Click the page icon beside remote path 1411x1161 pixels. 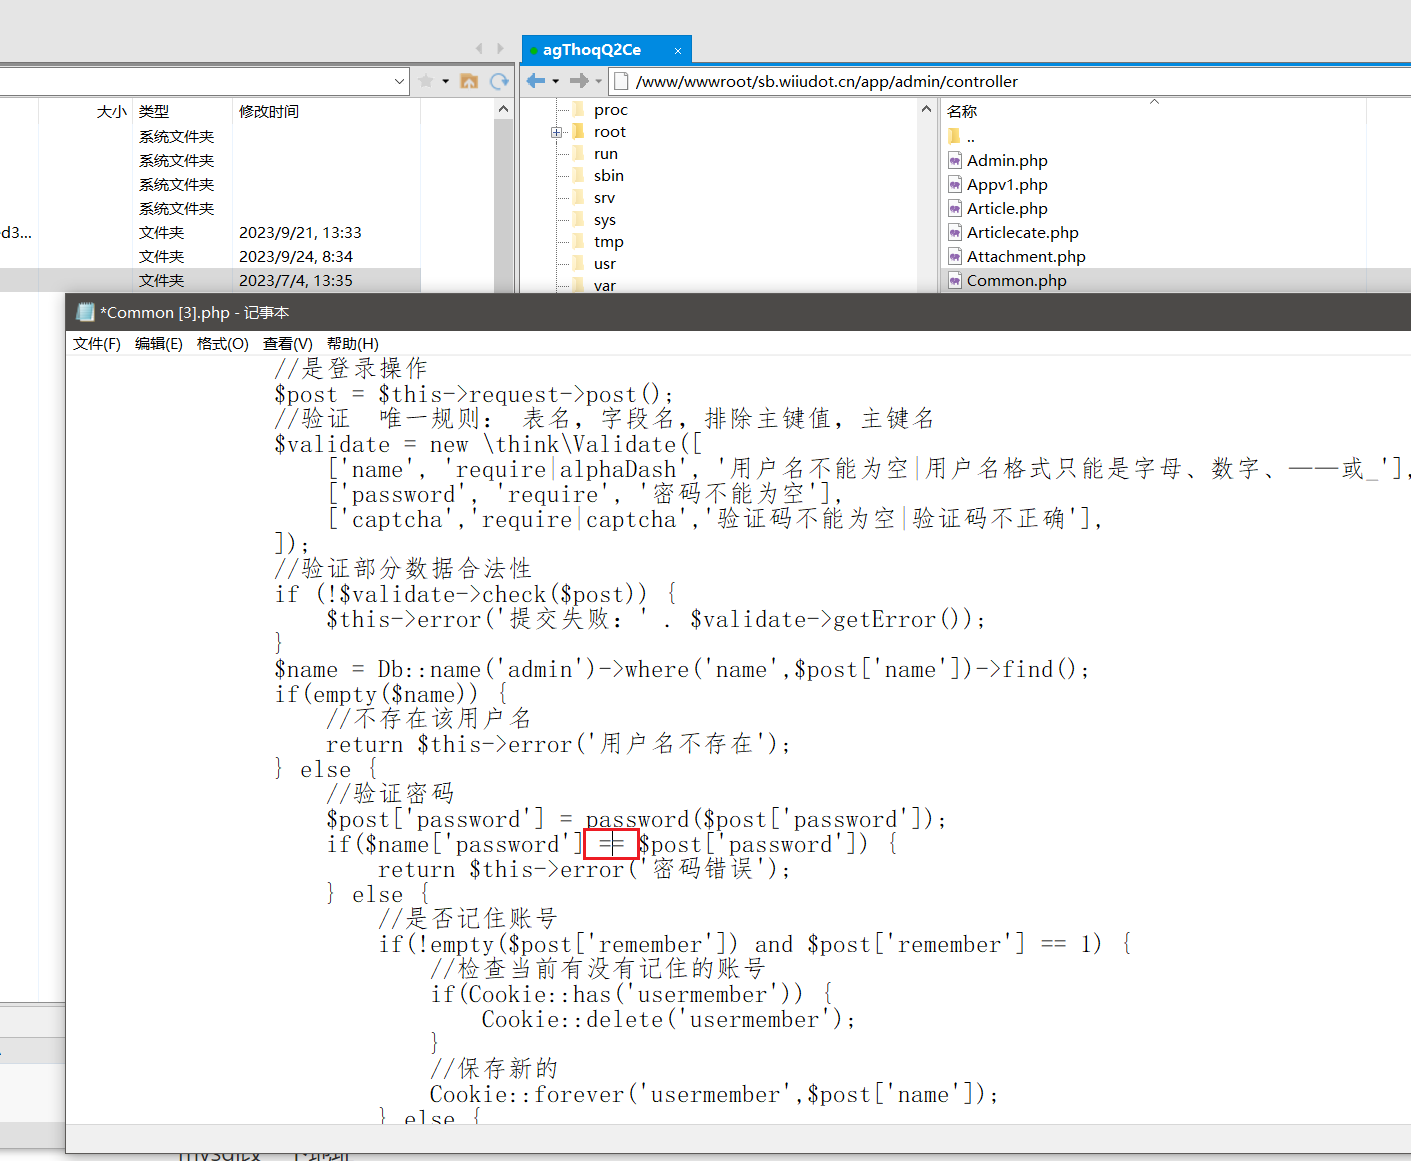621,81
